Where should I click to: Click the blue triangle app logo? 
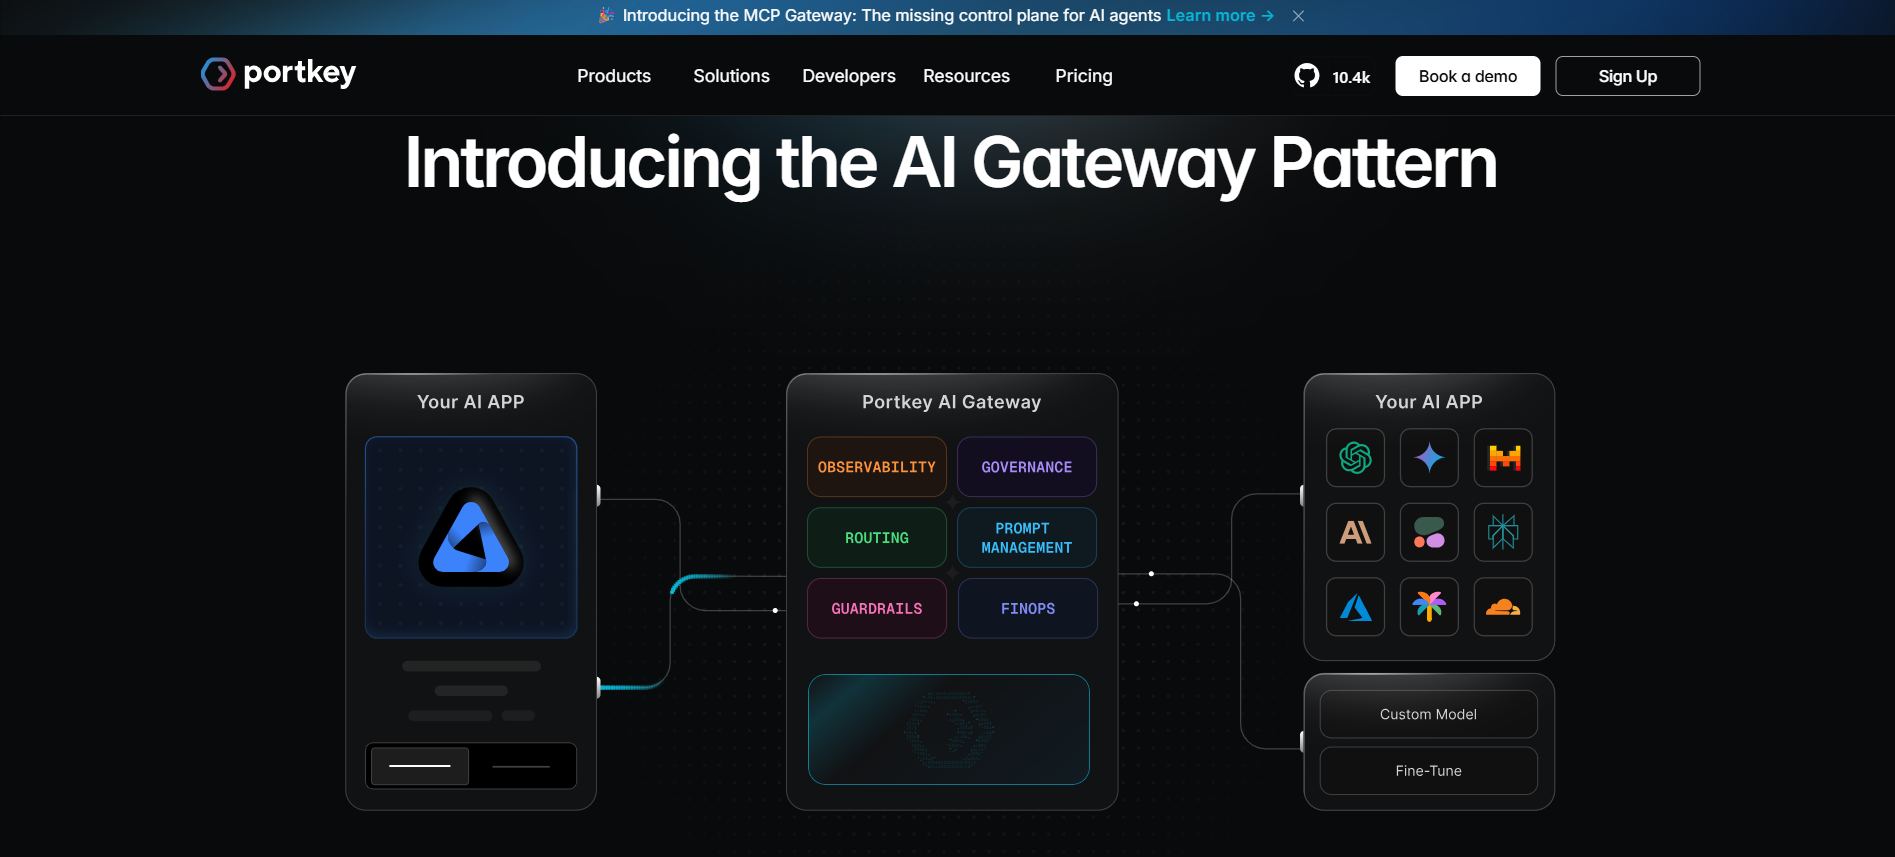(471, 537)
